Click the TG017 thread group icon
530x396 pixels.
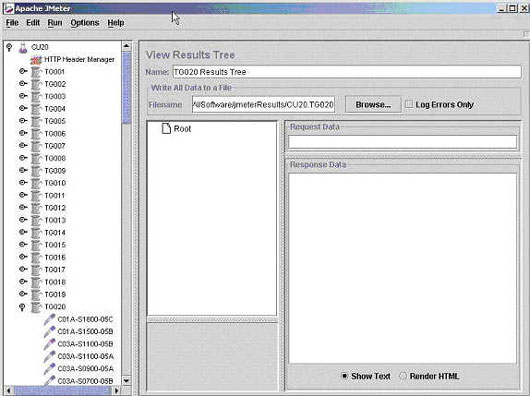click(x=36, y=270)
